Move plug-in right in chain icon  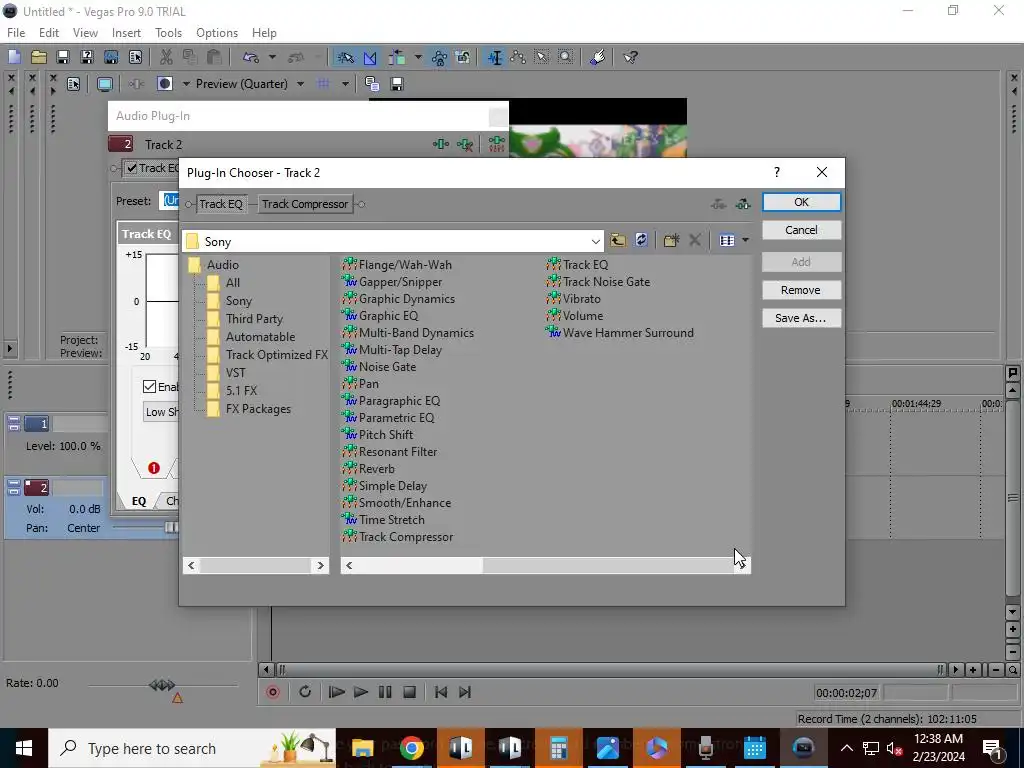[x=743, y=204]
